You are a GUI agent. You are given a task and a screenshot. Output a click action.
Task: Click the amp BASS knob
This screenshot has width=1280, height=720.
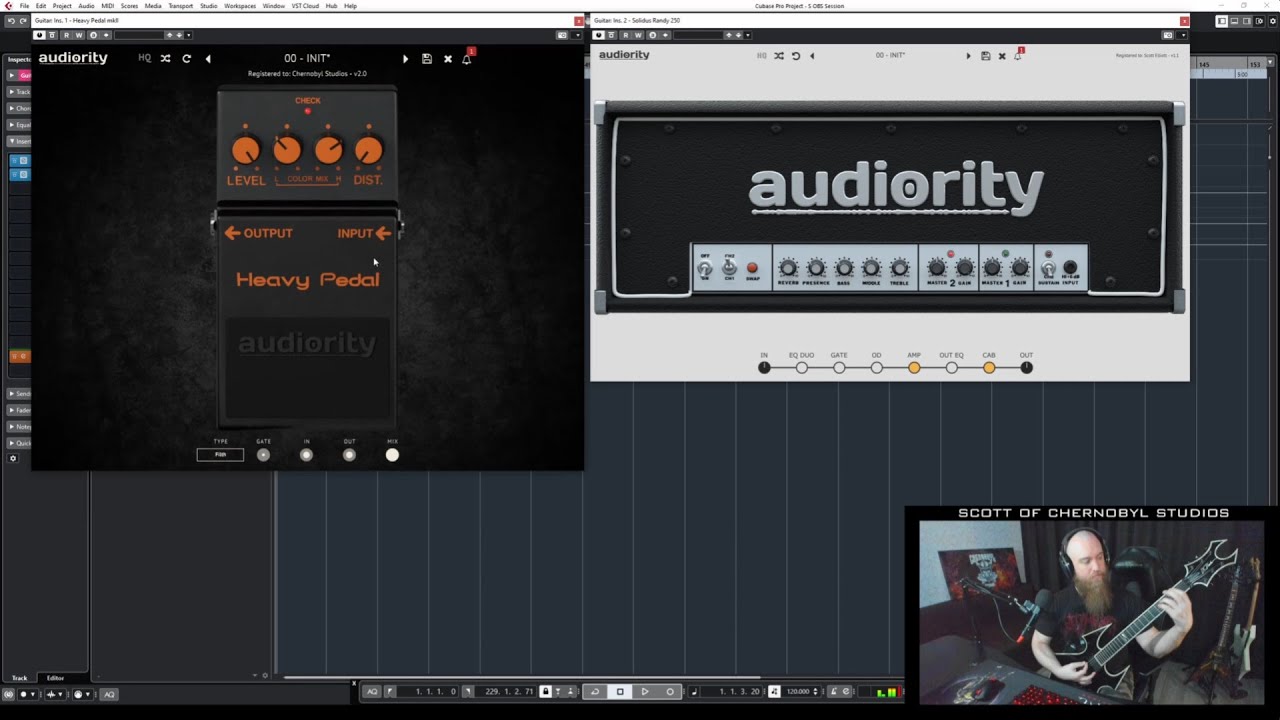(x=844, y=268)
